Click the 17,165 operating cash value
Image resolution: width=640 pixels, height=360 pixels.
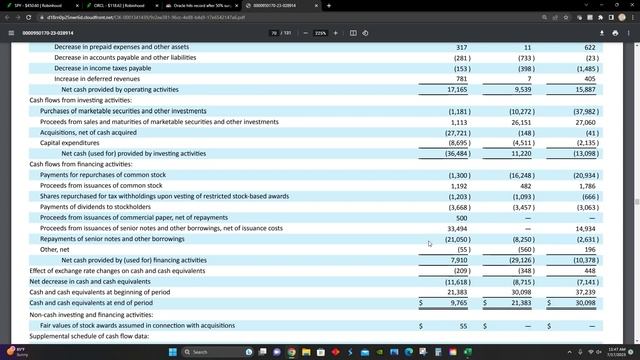(457, 89)
